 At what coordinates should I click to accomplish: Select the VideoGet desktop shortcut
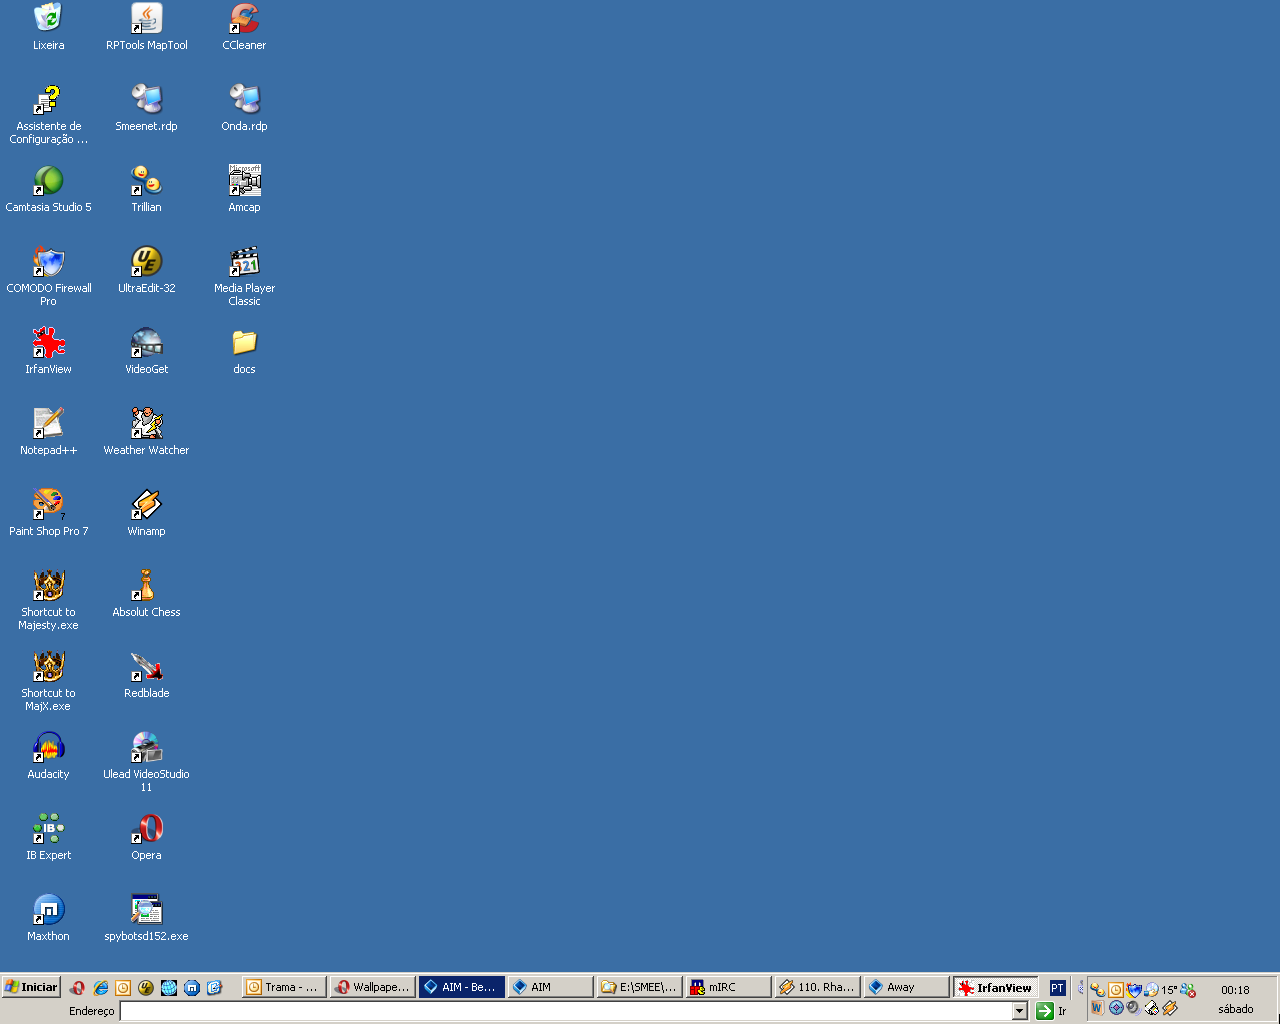click(146, 350)
